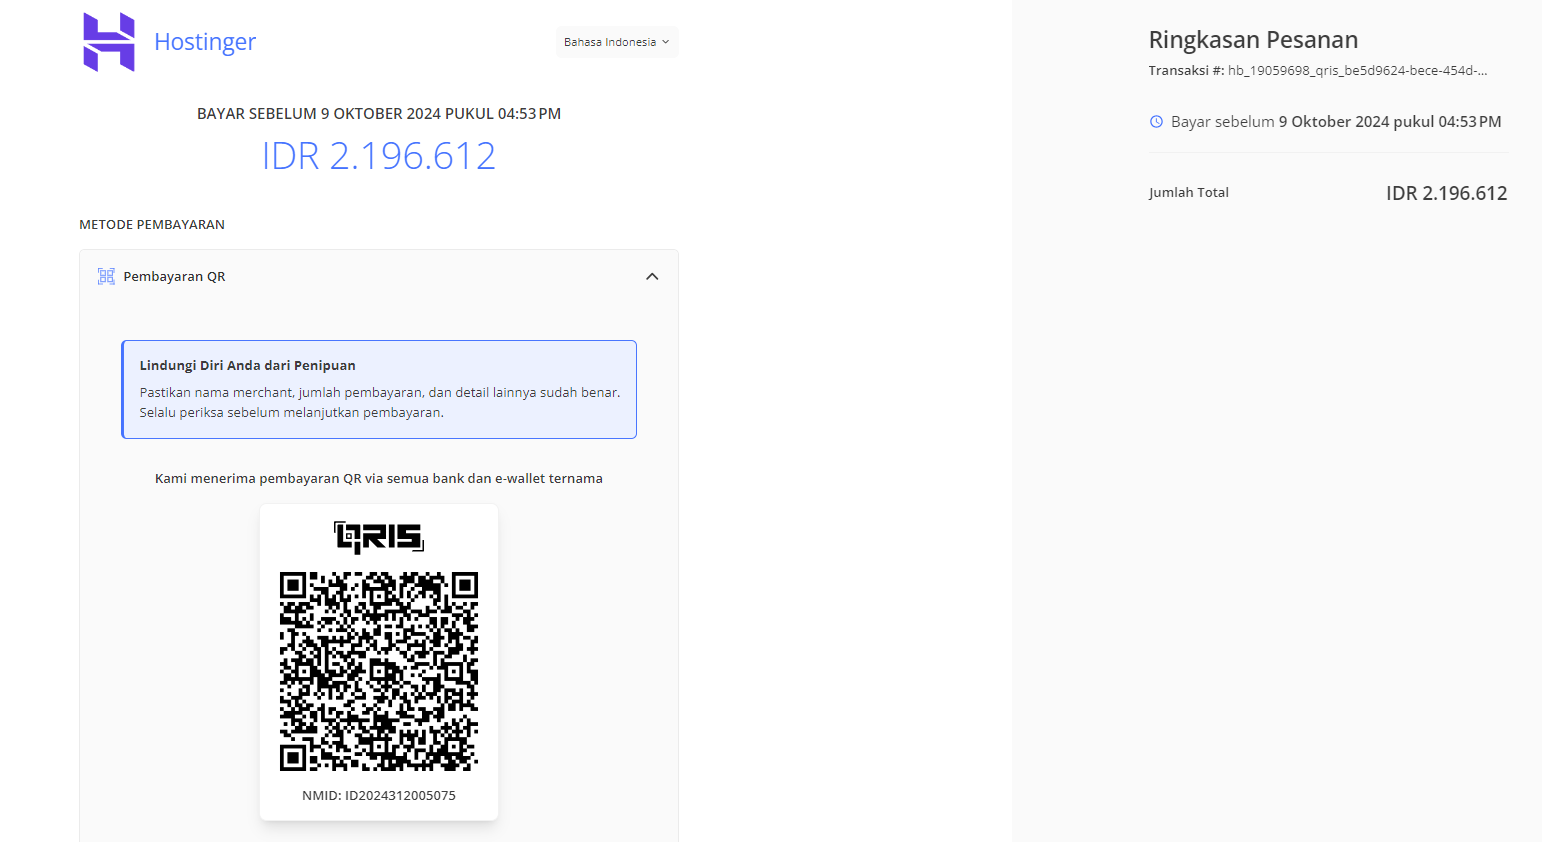Click the transaction ID in order summary

(1357, 71)
